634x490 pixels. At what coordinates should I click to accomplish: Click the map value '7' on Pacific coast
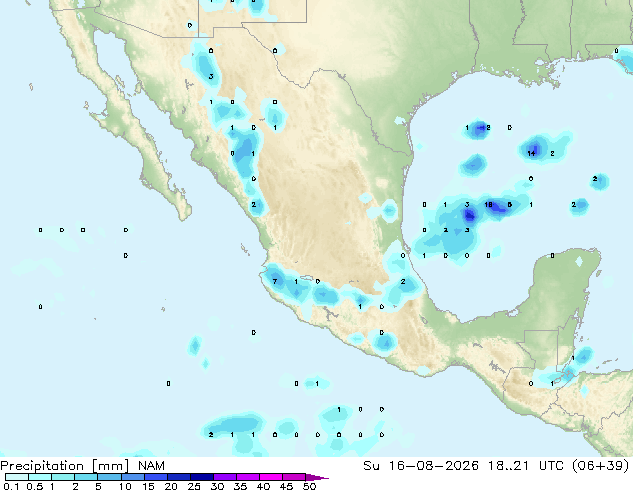tap(275, 281)
